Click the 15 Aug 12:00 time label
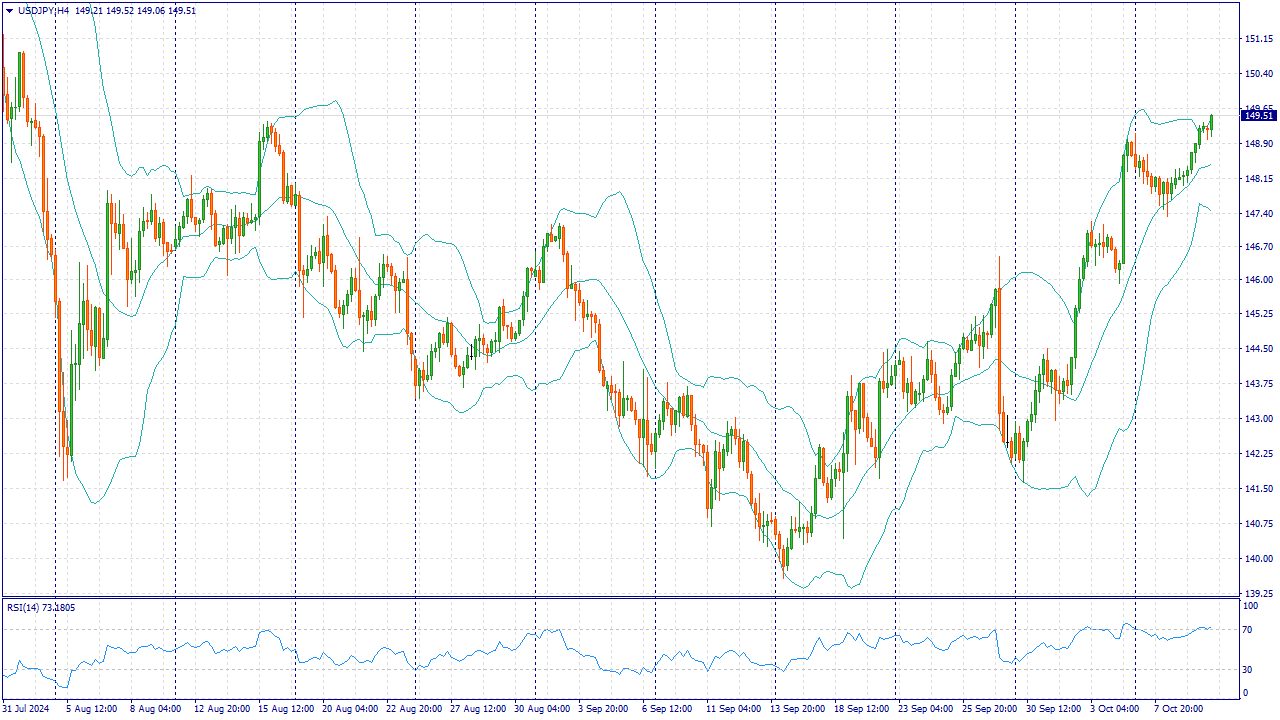Screen dimensions: 1280x720 click(285, 709)
